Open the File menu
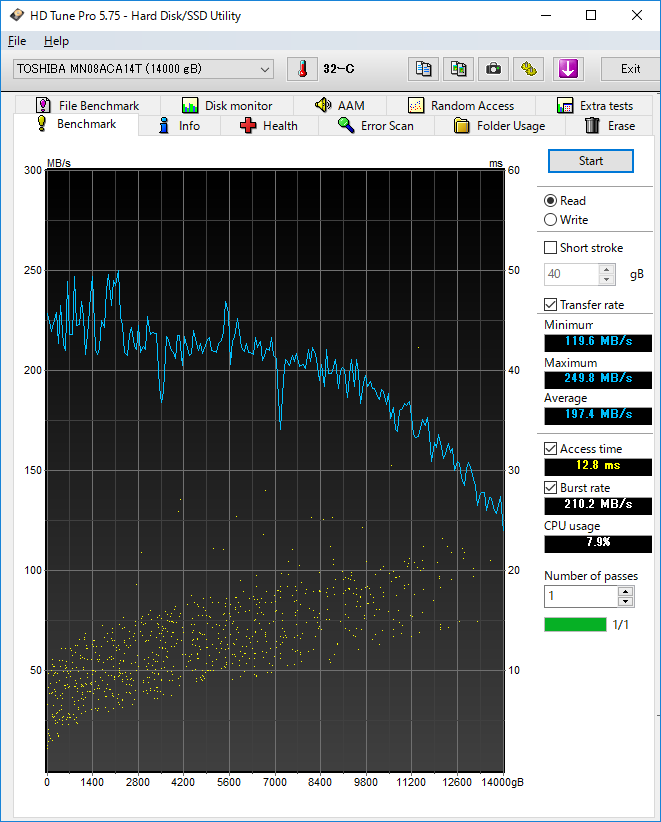Viewport: 661px width, 822px height. (x=17, y=41)
